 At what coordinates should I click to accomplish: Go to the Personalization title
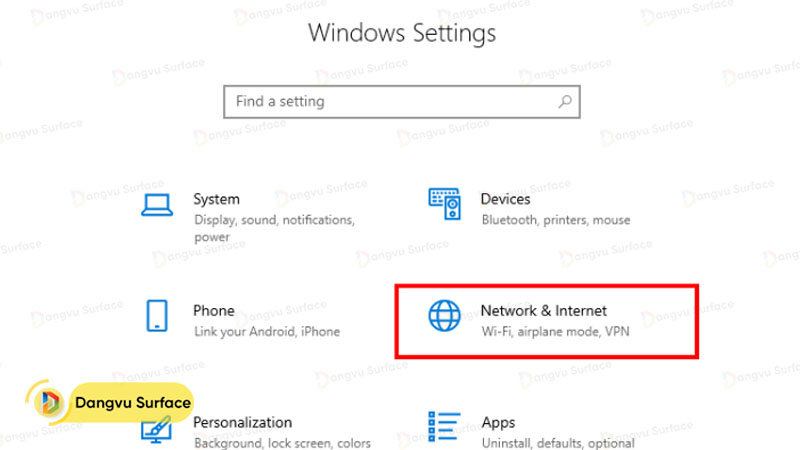[x=242, y=423]
